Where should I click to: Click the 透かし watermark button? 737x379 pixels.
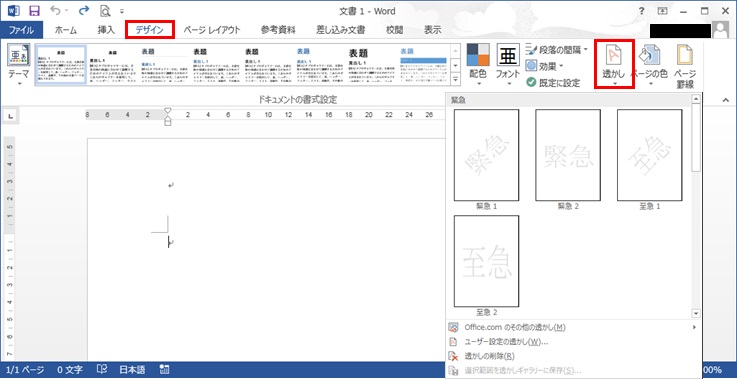pyautogui.click(x=614, y=64)
